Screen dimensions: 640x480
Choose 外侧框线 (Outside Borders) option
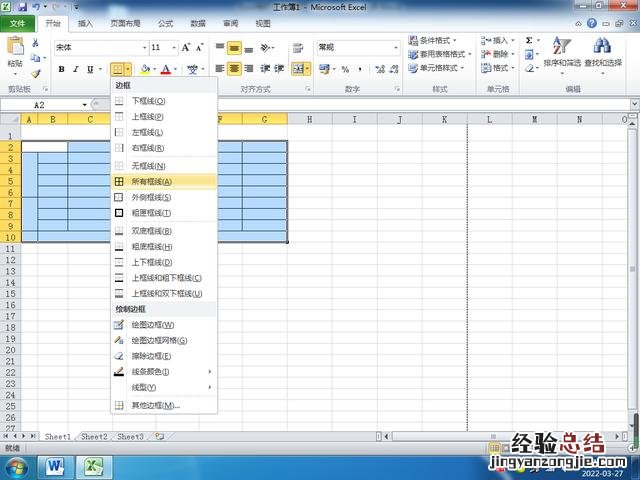point(152,197)
